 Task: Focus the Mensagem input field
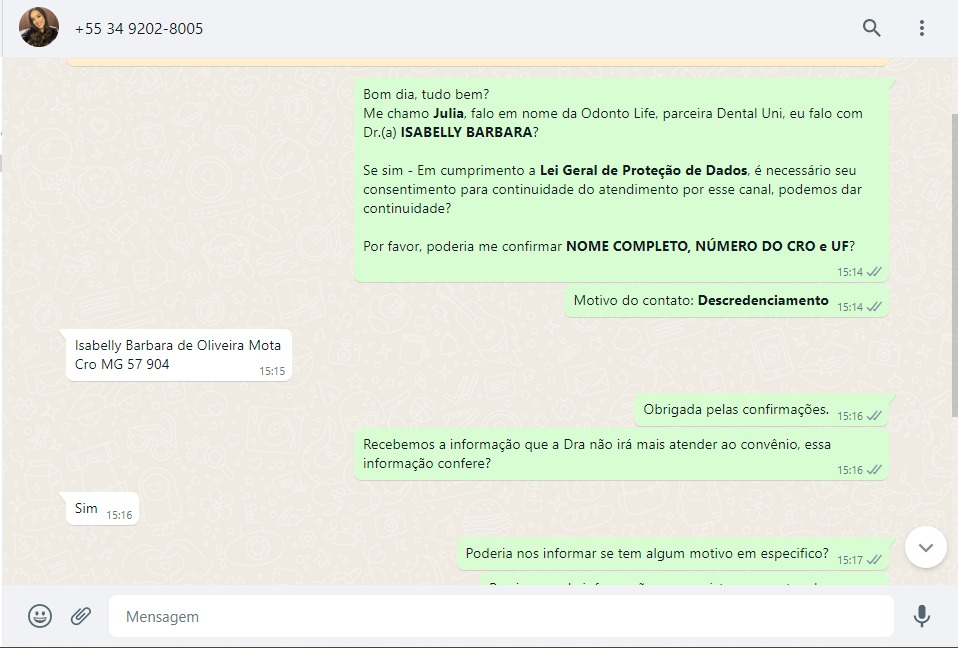(500, 617)
